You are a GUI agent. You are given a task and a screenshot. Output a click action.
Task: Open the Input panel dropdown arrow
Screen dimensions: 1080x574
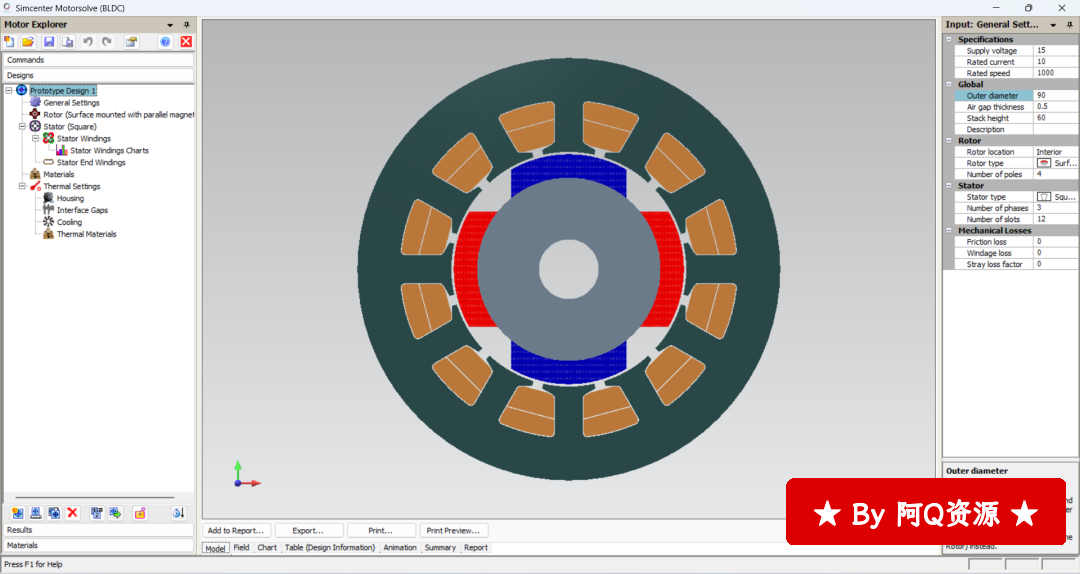coord(1051,24)
